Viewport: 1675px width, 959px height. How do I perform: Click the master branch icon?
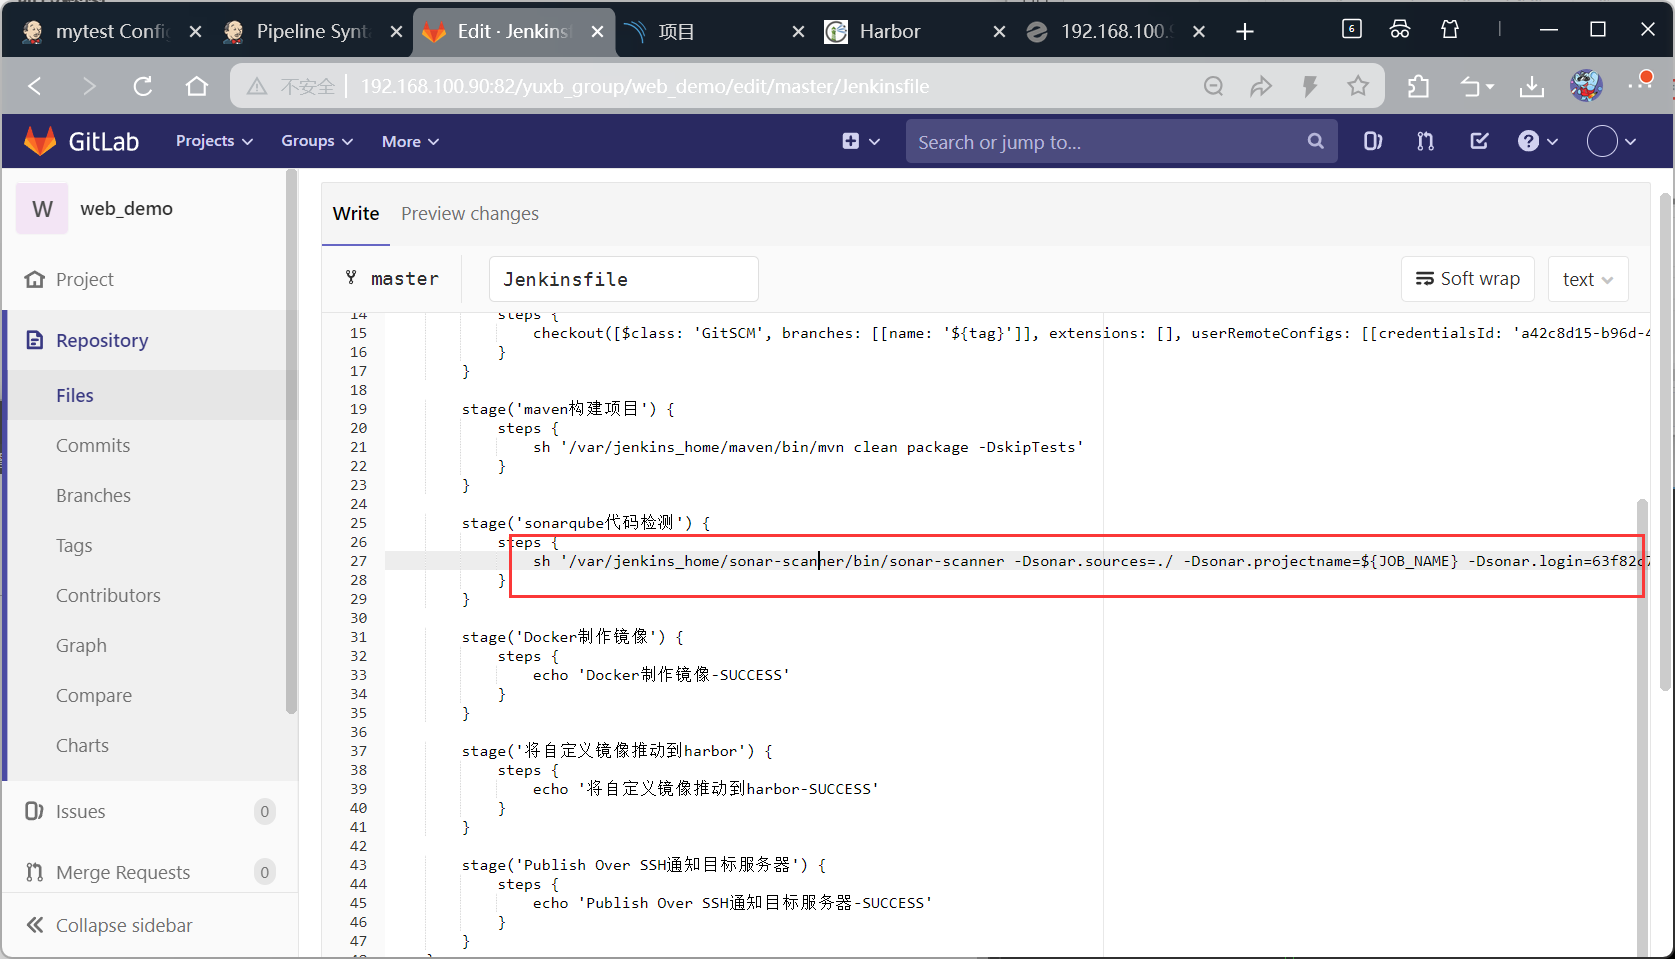[x=351, y=278]
